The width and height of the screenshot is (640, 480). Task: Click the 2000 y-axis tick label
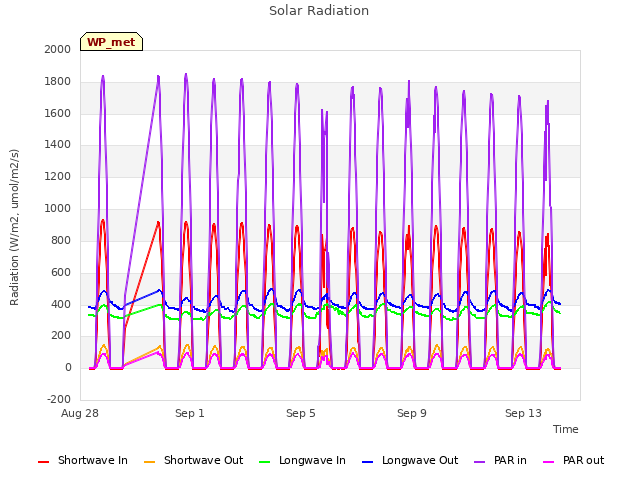coord(58,49)
